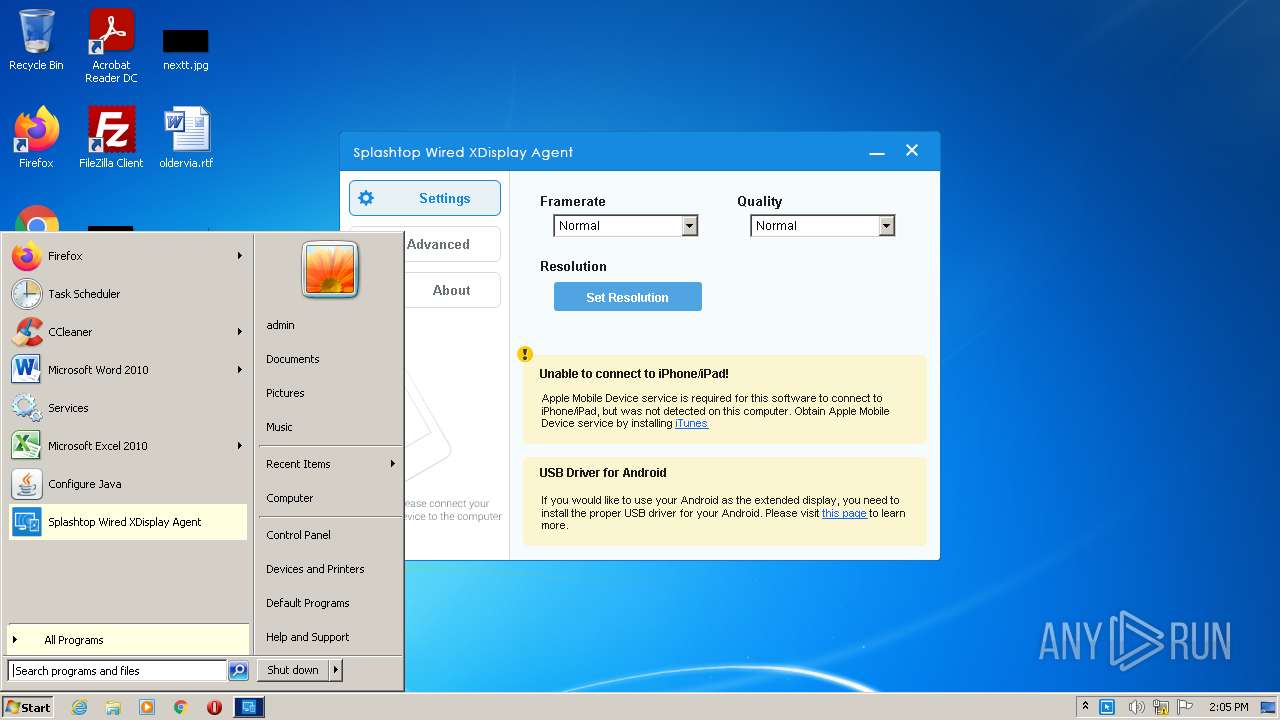Open Devices and Printers
The width and height of the screenshot is (1280, 720).
[330, 569]
